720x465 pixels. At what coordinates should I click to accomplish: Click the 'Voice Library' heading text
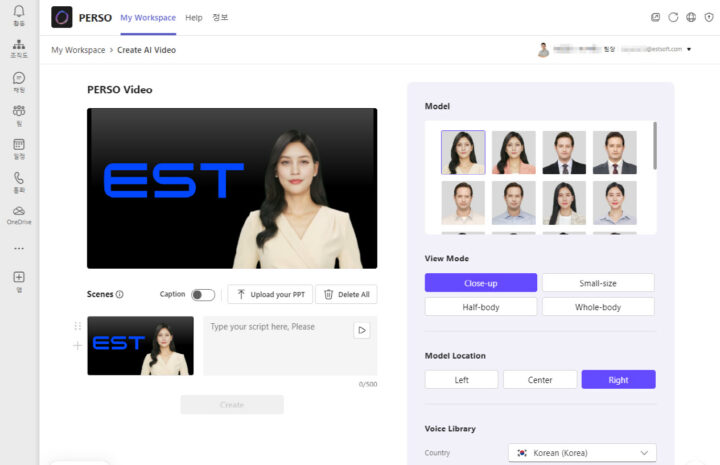[450, 428]
